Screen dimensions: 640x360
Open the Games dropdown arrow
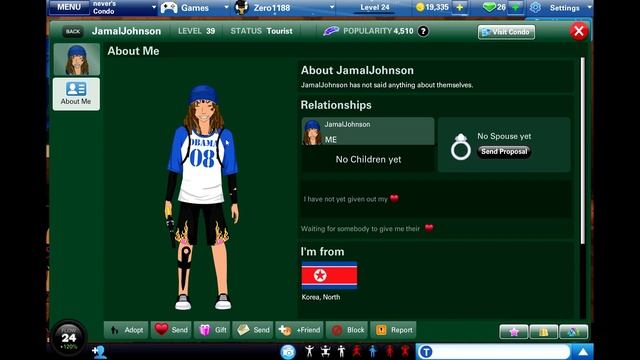coord(227,7)
